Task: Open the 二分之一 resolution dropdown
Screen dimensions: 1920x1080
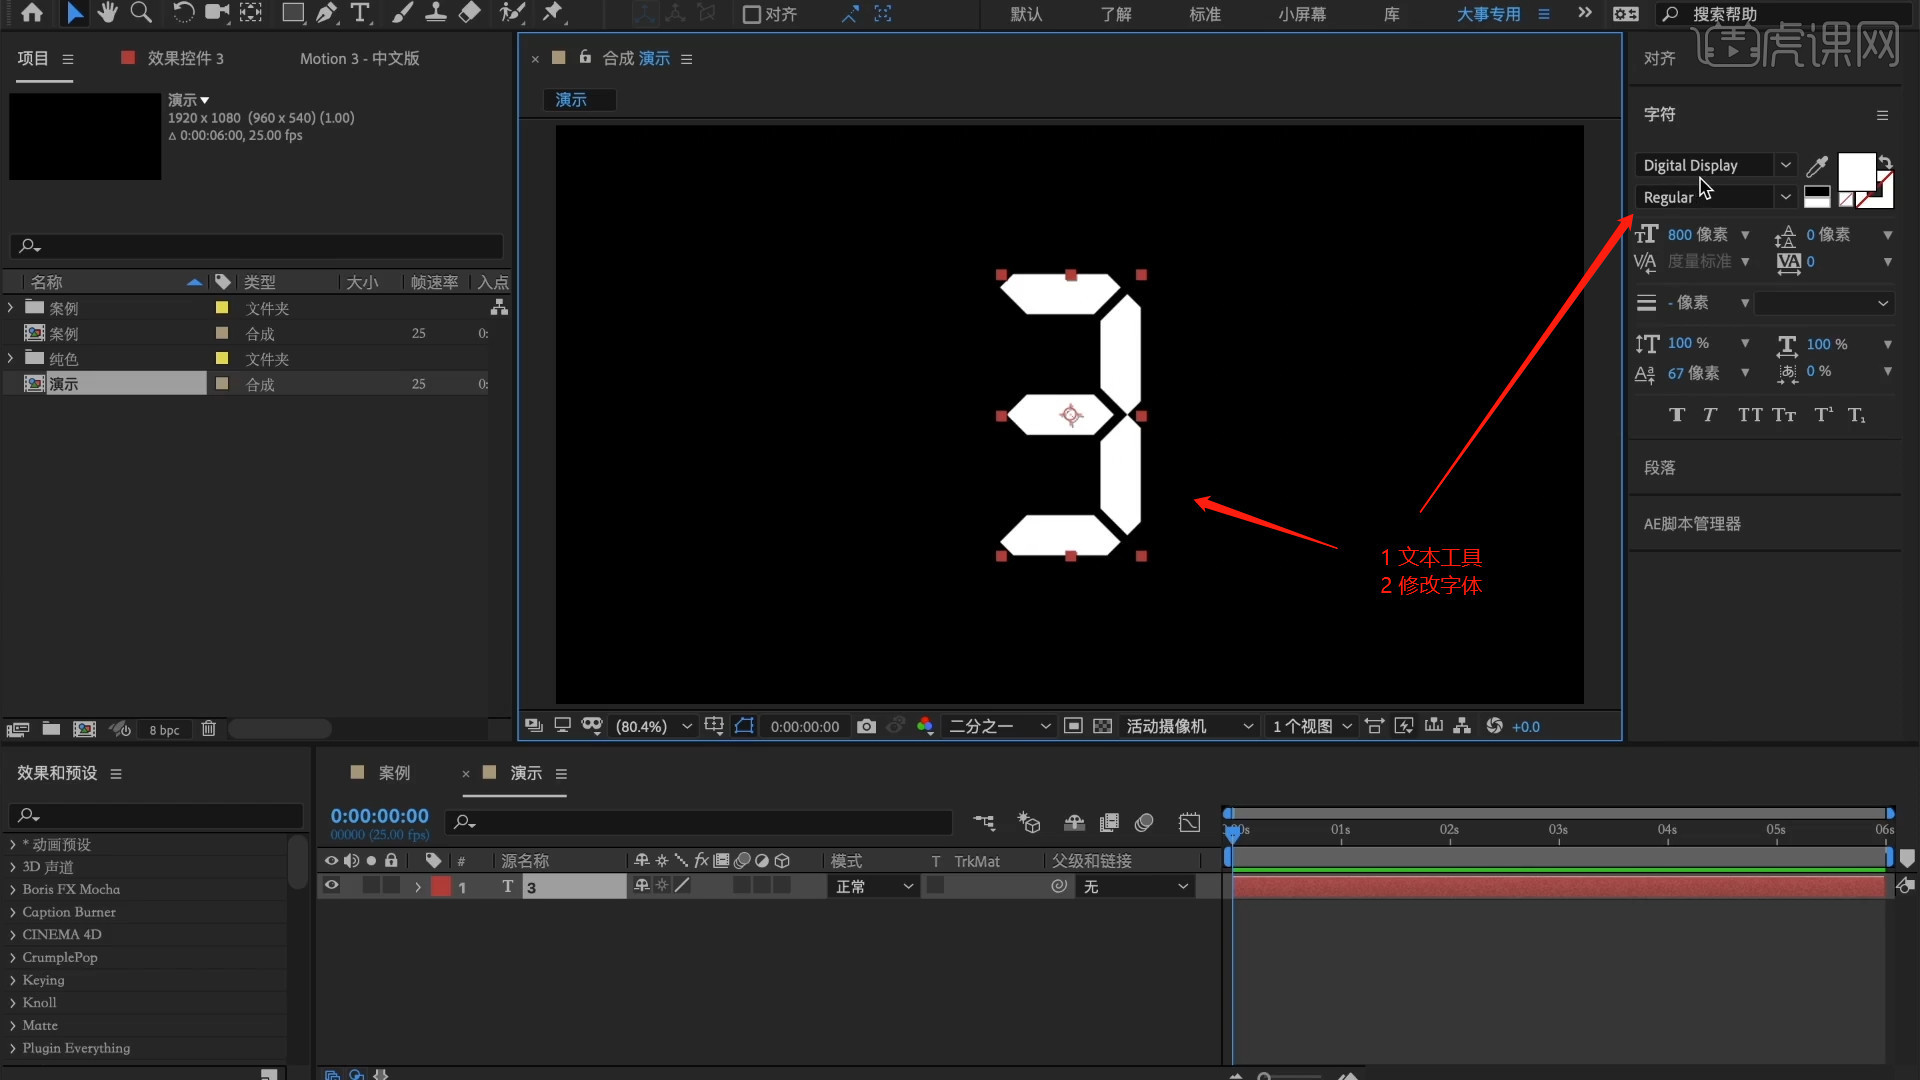Action: [x=999, y=726]
